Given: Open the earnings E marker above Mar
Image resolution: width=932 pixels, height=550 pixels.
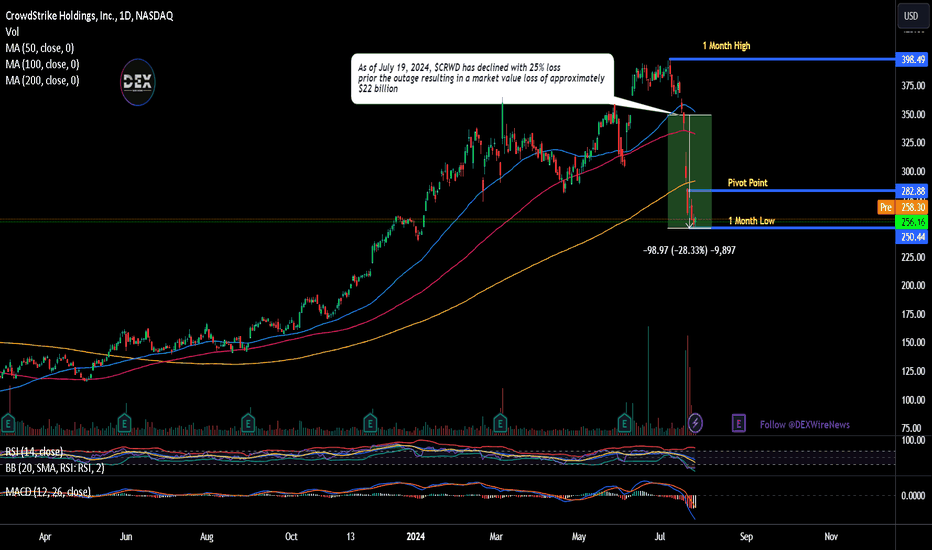Looking at the screenshot, I should click(x=500, y=423).
